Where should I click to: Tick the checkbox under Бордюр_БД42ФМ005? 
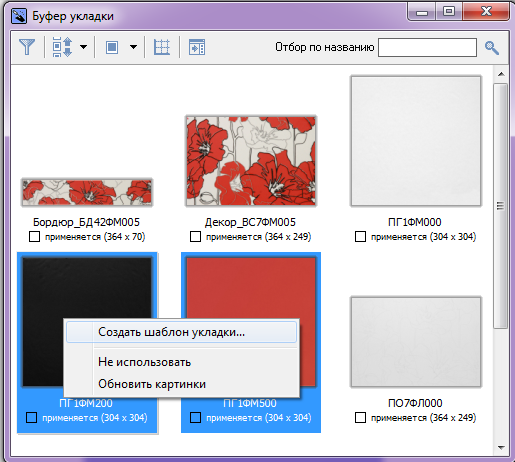[34, 237]
